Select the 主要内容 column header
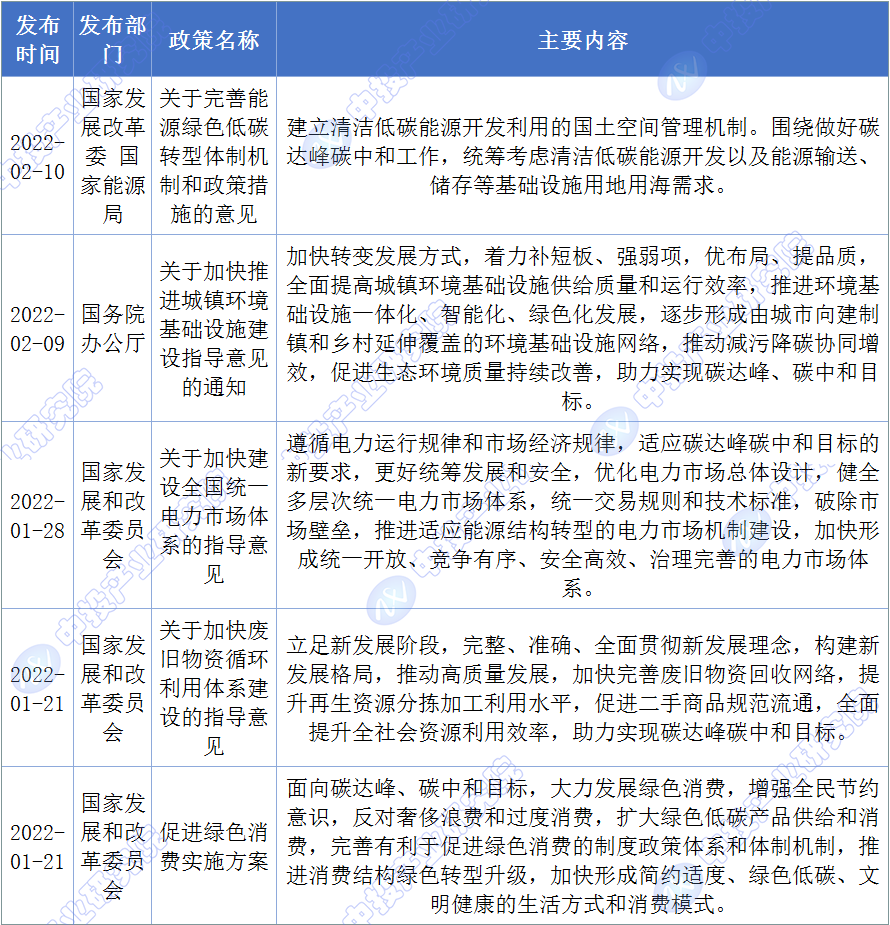Screen dimensions: 890x925 582,40
